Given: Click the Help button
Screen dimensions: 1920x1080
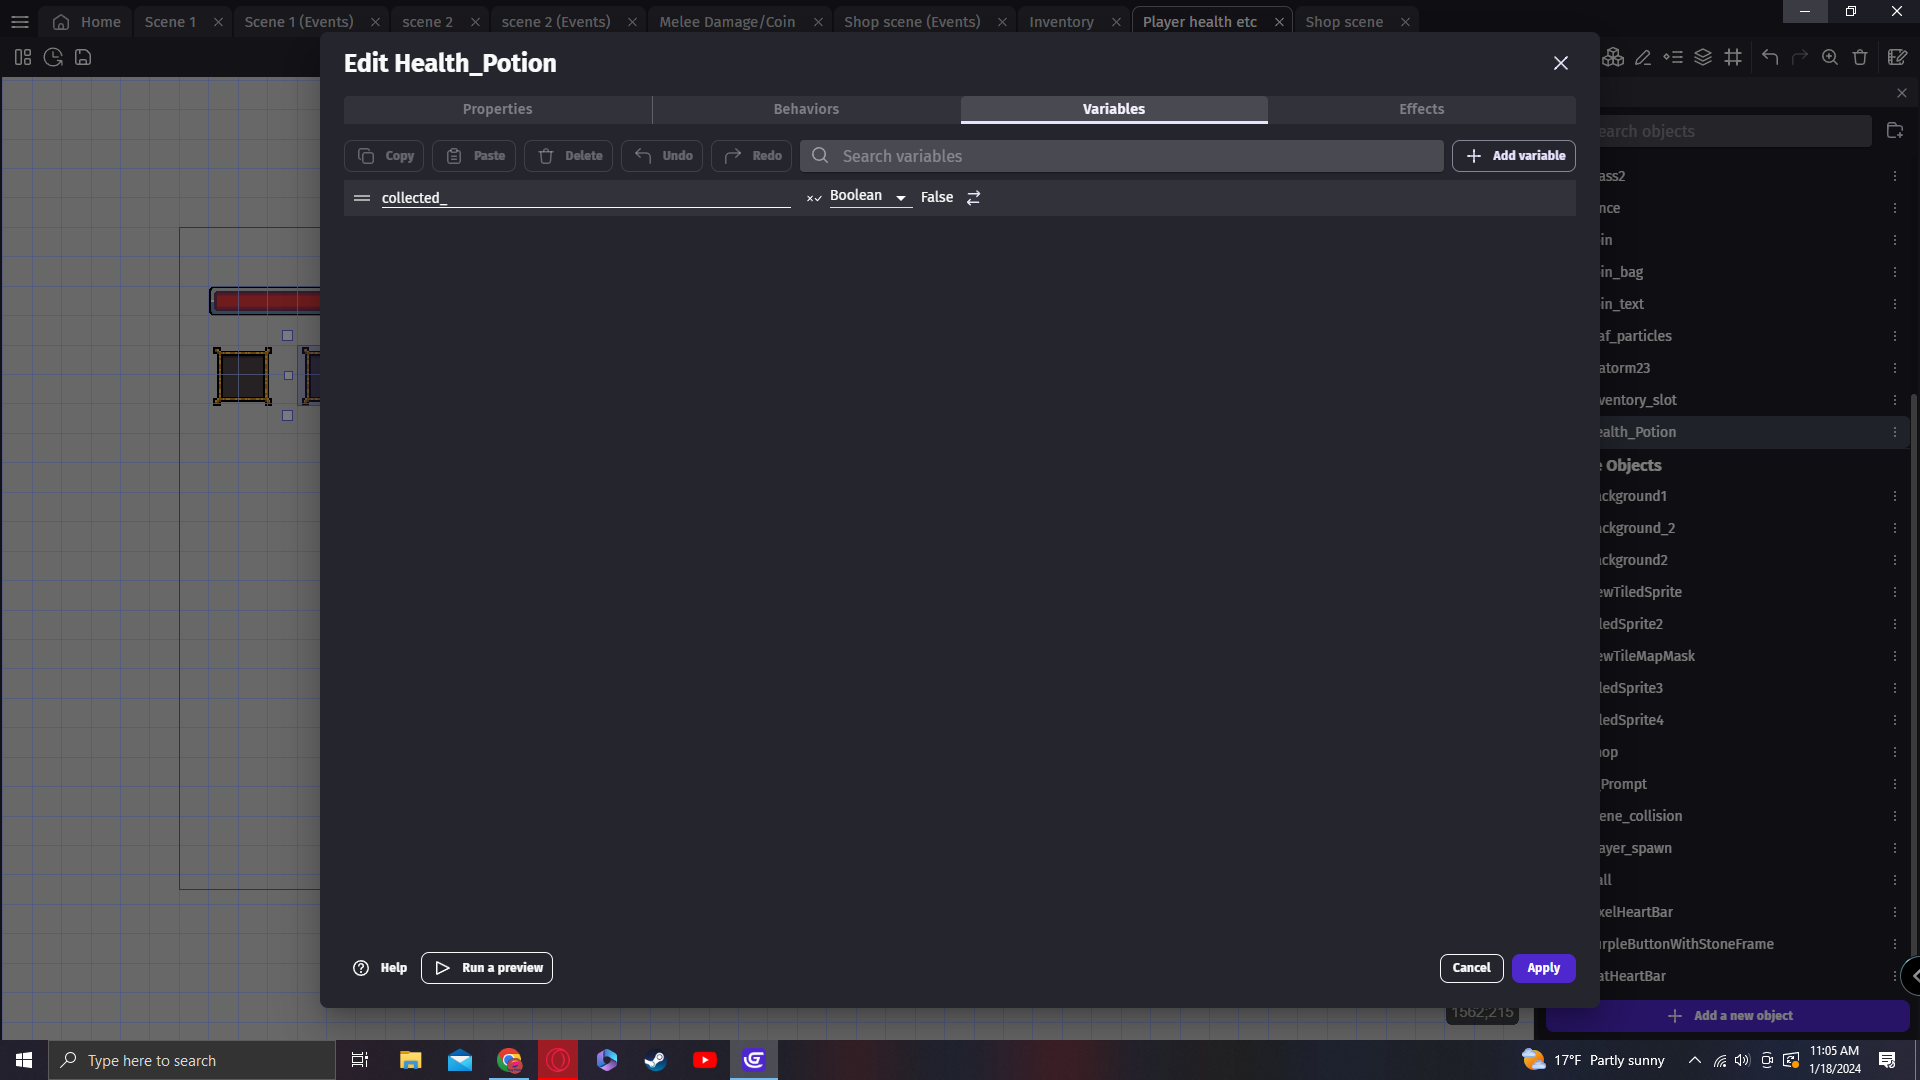Looking at the screenshot, I should [380, 968].
